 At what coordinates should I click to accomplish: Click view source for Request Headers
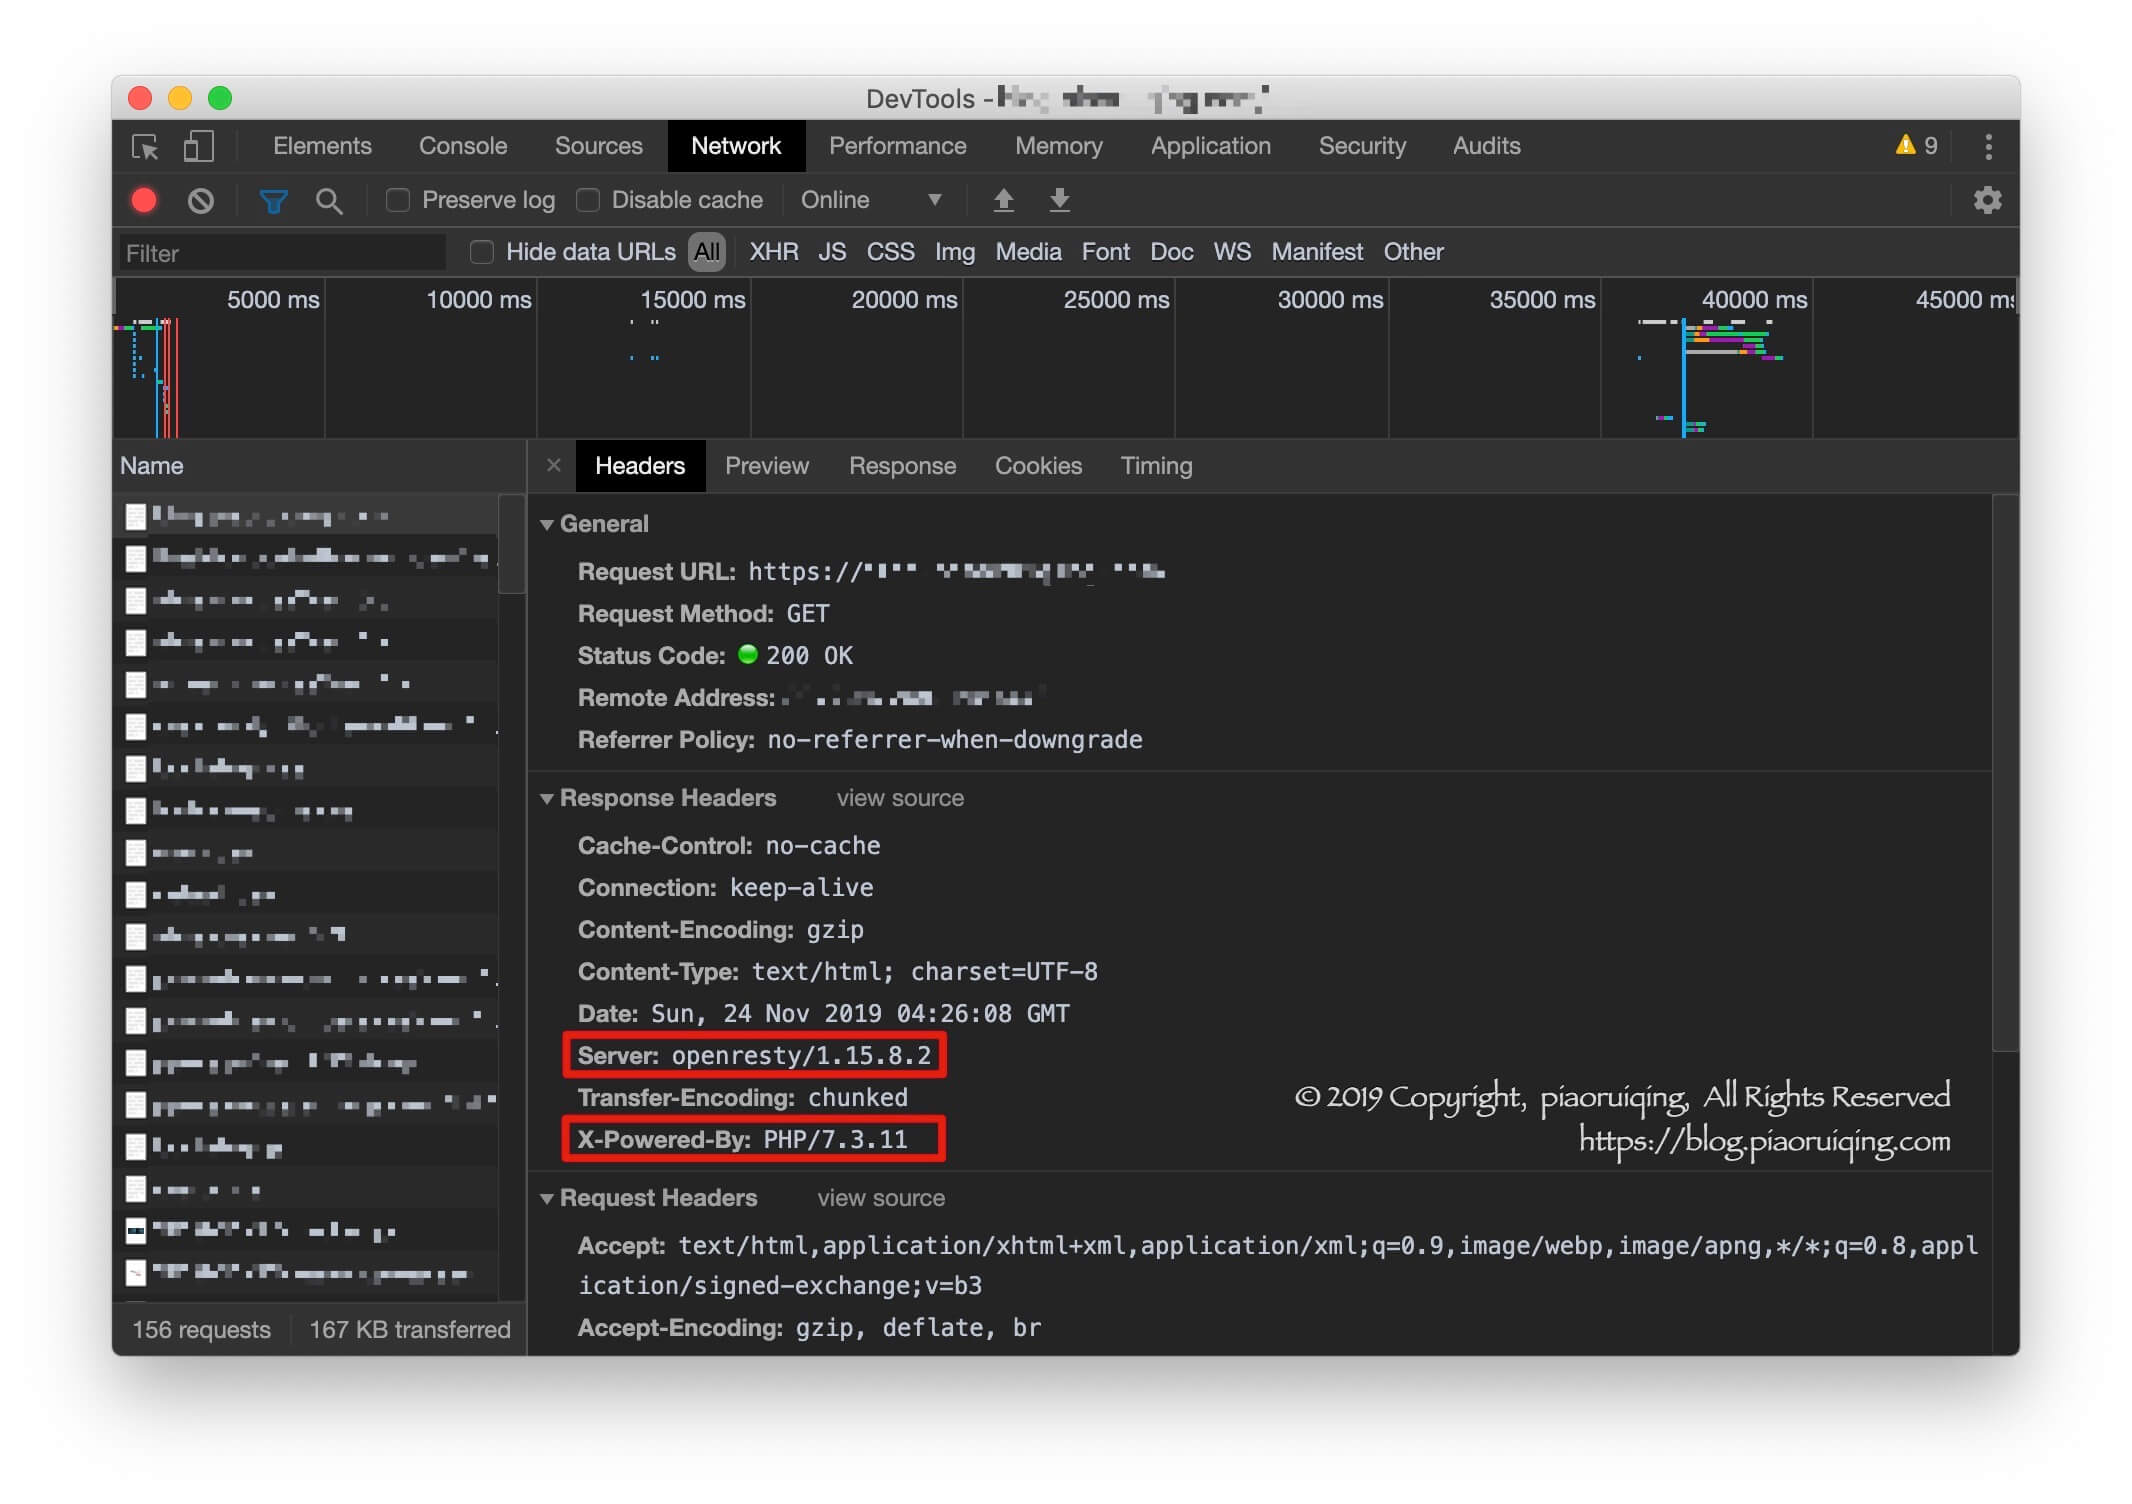[x=881, y=1198]
